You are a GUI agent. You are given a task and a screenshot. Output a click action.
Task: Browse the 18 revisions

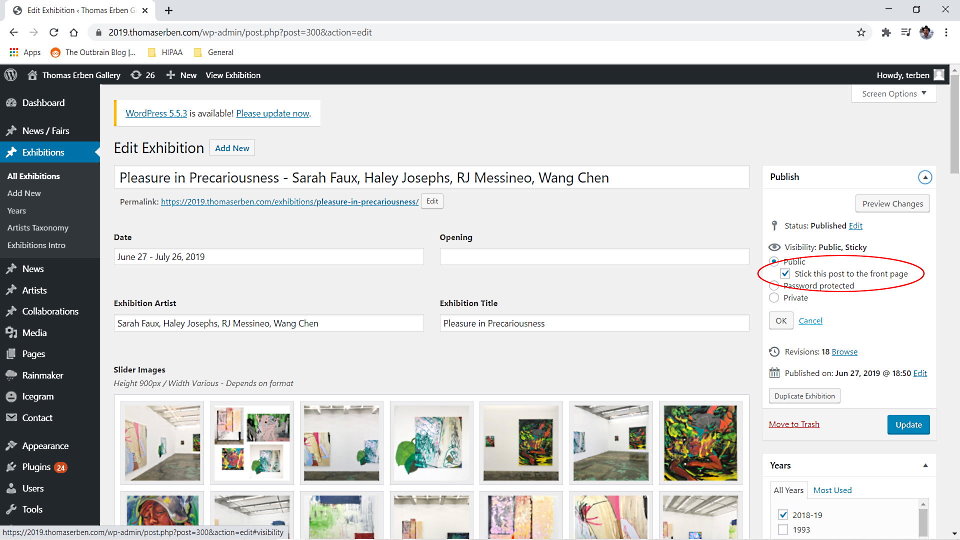point(844,351)
